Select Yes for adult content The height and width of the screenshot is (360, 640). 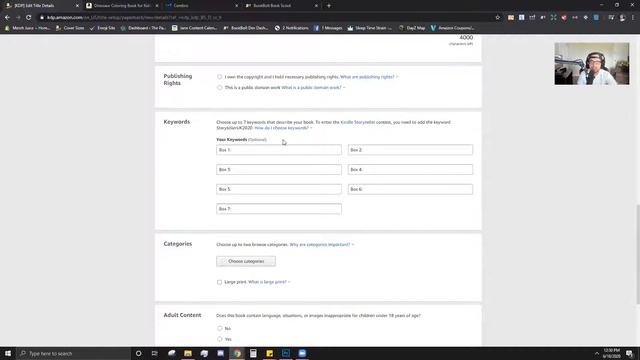point(220,339)
